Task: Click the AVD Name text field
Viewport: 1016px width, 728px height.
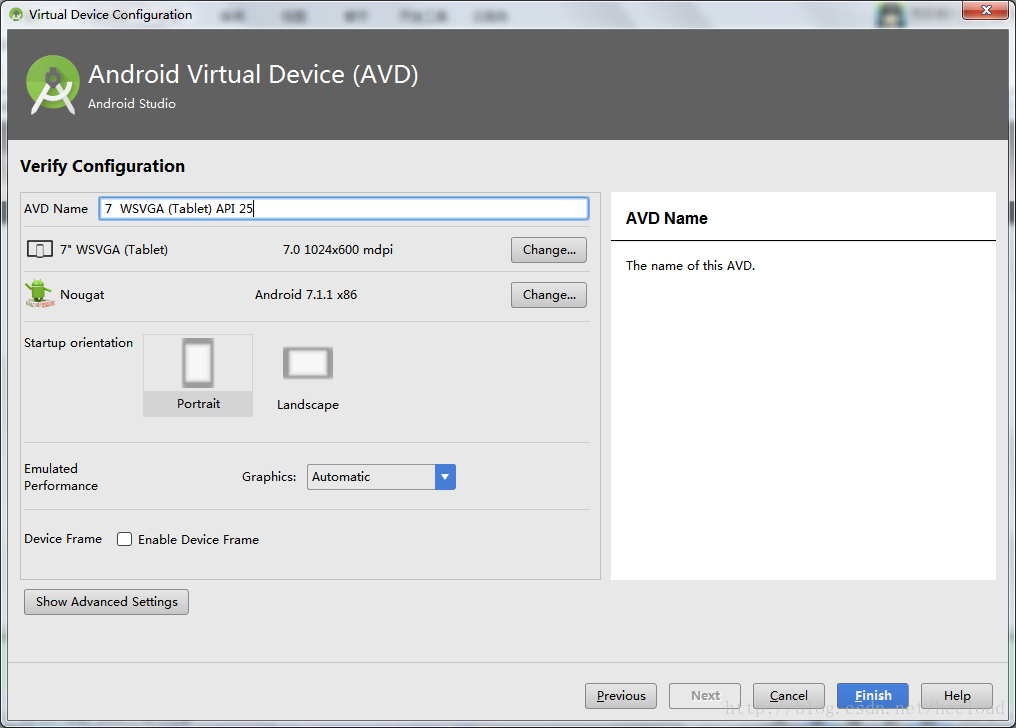Action: (x=343, y=209)
